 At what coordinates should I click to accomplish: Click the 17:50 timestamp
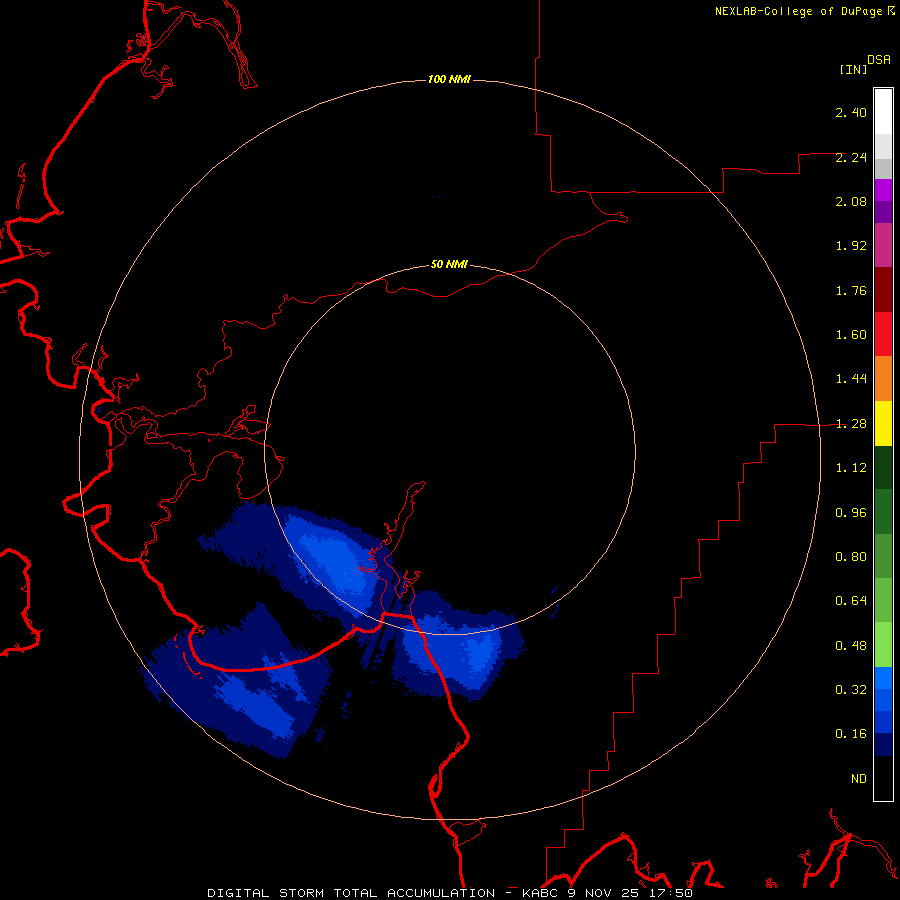pos(672,893)
